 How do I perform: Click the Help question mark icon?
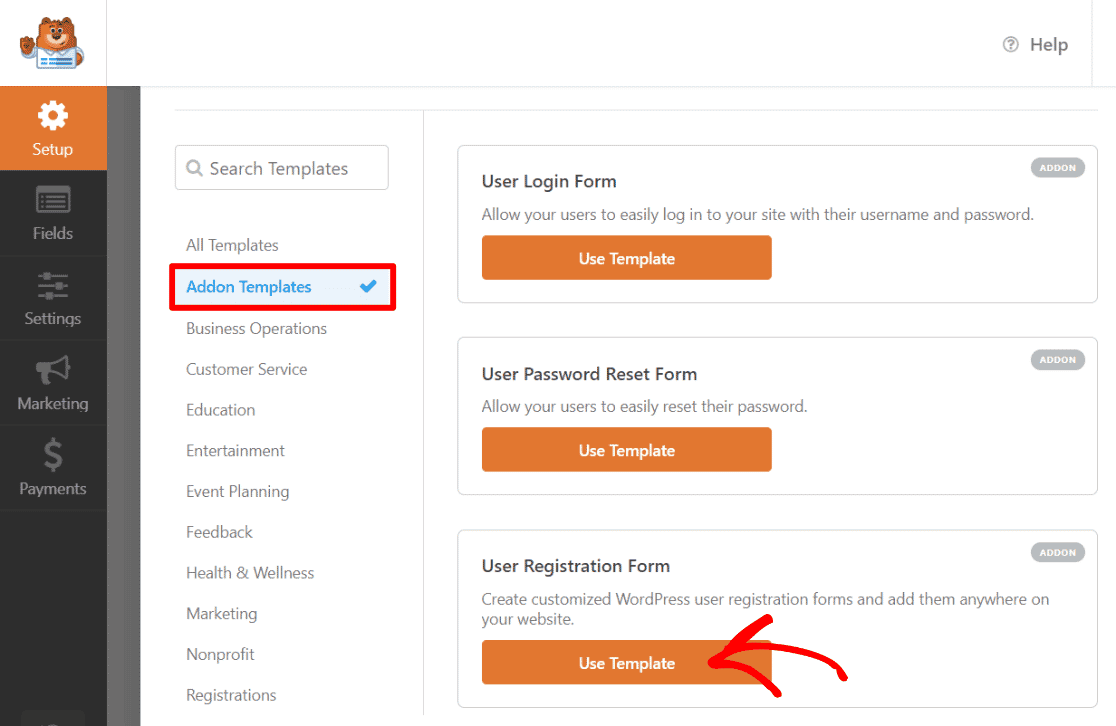tap(1011, 44)
